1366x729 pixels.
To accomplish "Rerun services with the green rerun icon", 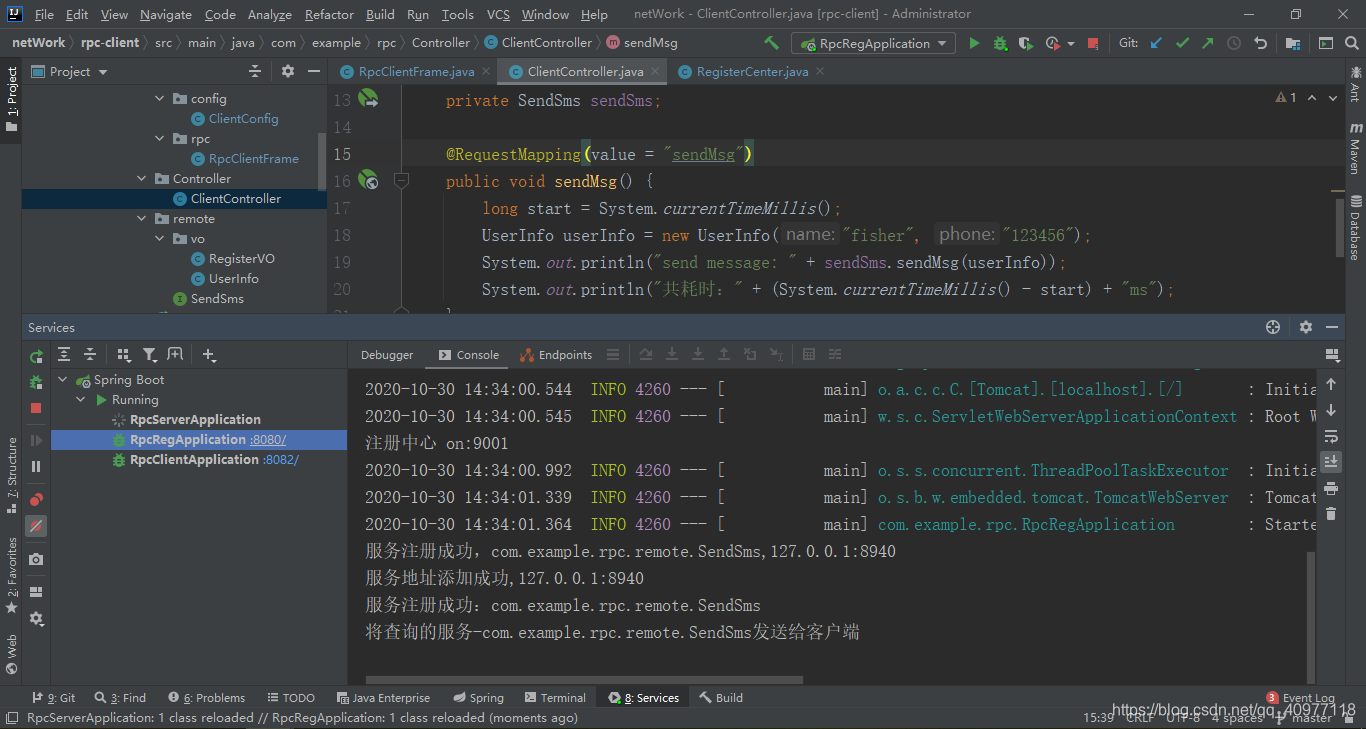I will click(x=36, y=356).
